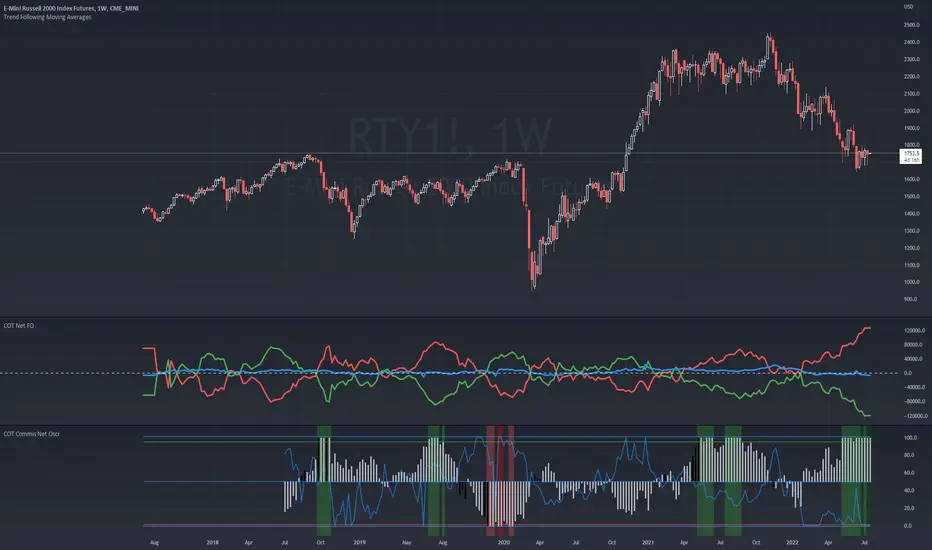Click the USD currency label on price axis

click(x=908, y=7)
